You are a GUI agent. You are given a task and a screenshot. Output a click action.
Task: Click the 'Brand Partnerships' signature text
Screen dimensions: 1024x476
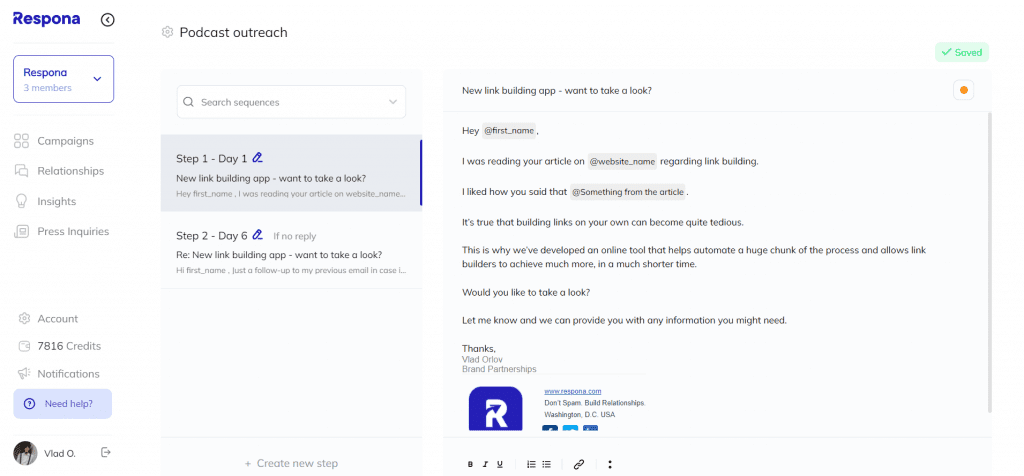[499, 369]
